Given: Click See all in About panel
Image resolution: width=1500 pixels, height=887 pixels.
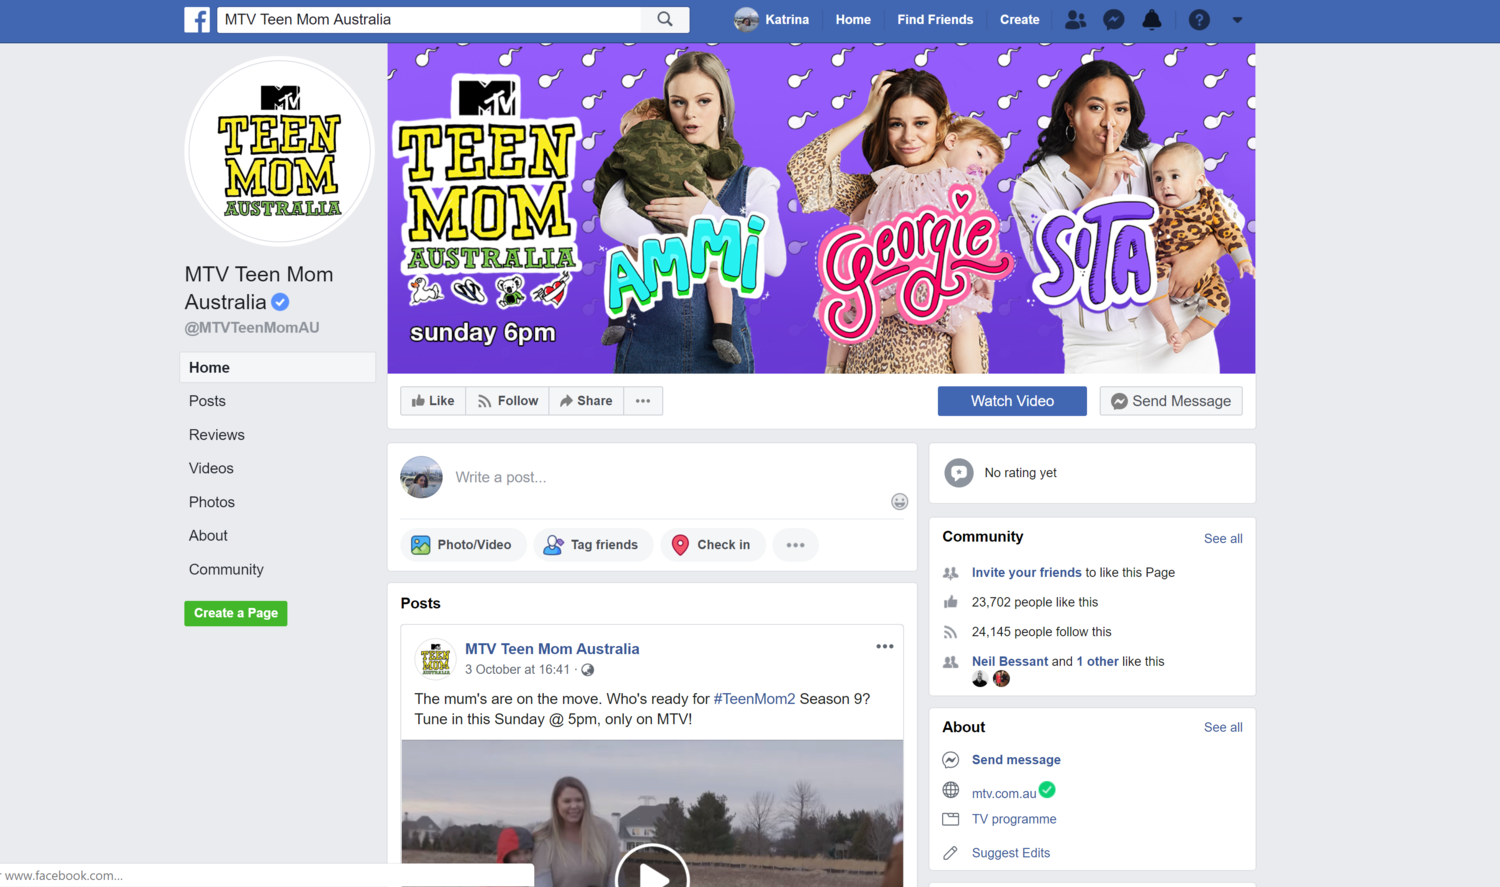Looking at the screenshot, I should coord(1223,727).
